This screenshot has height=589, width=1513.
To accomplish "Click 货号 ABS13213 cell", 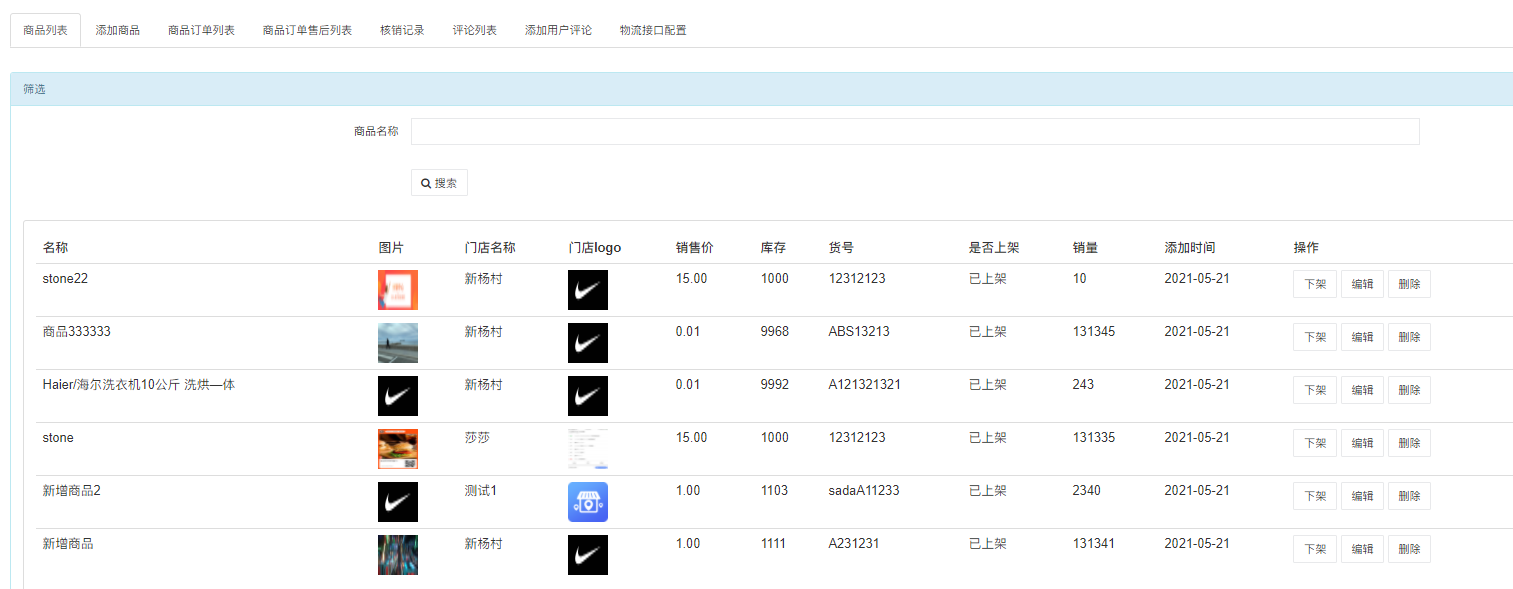I will [859, 332].
